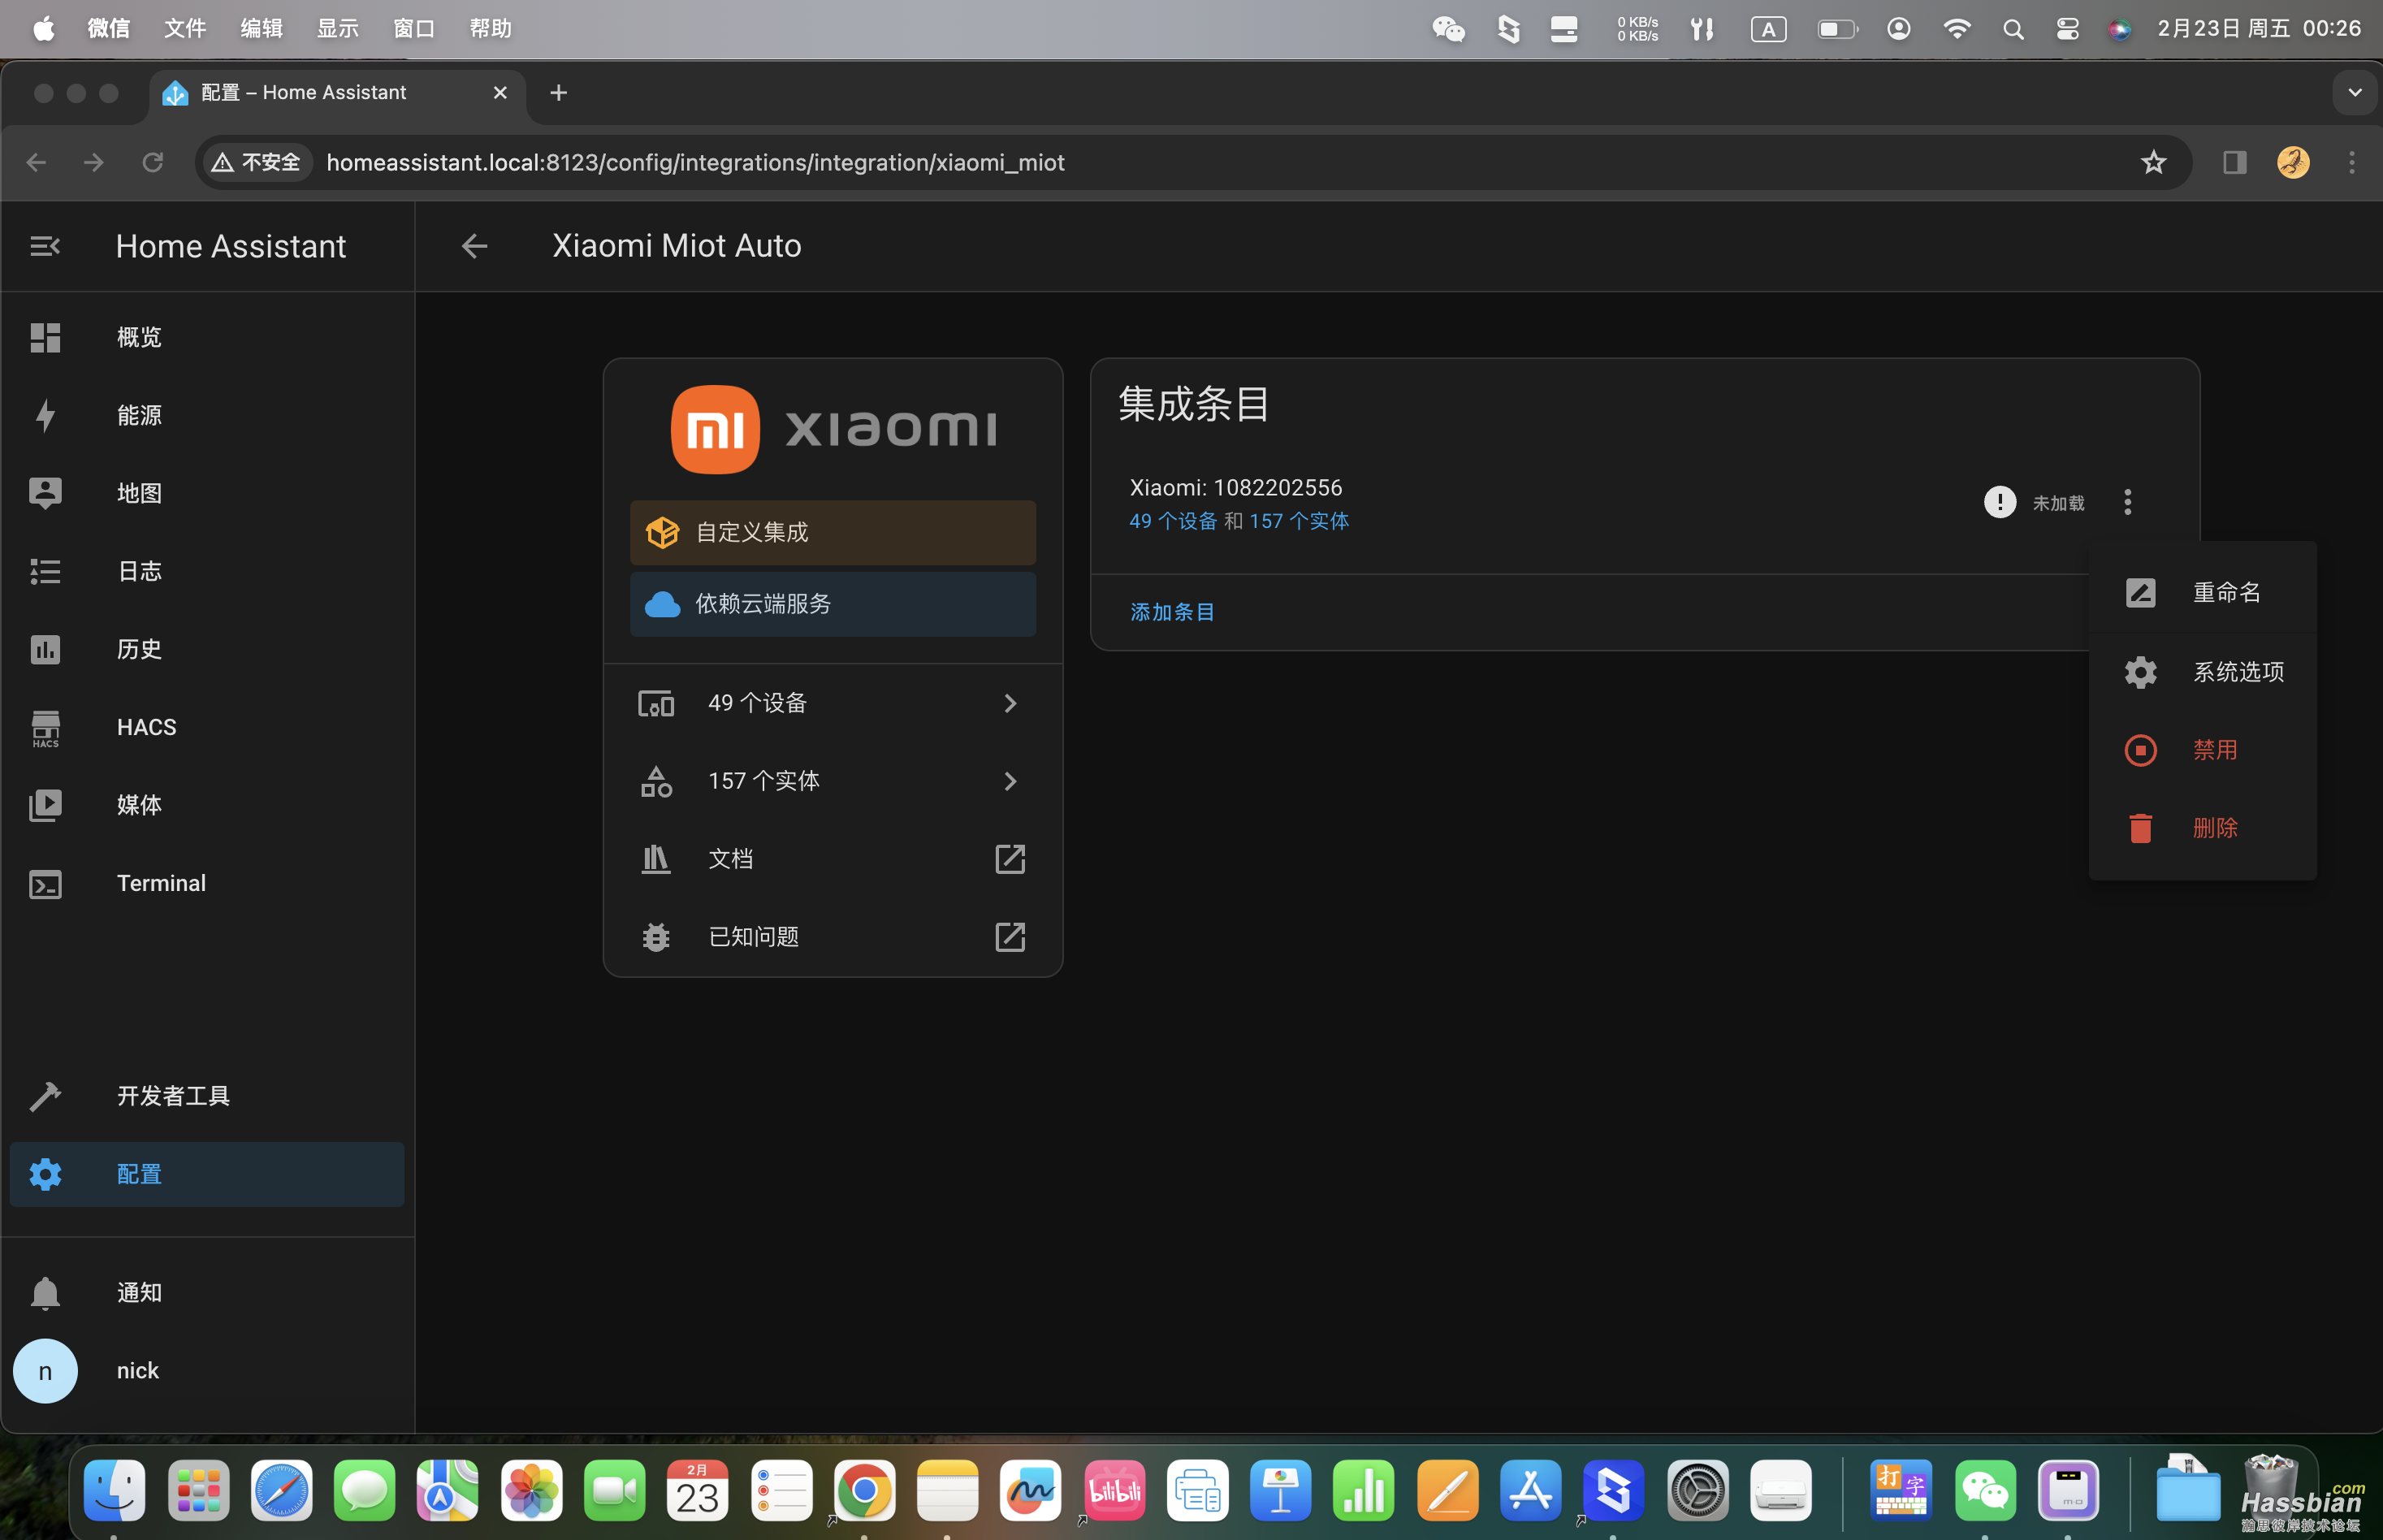Open the 帮助 menu in menu bar
The image size is (2383, 1540).
(490, 28)
